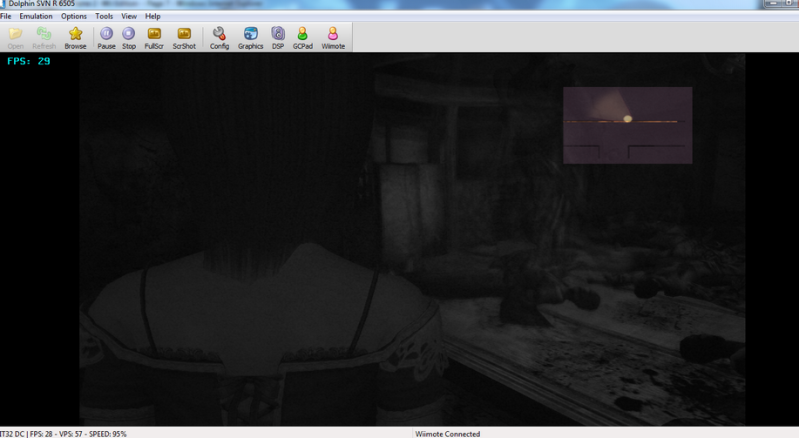Open the Options menu
This screenshot has height=438, width=799.
pyautogui.click(x=74, y=17)
